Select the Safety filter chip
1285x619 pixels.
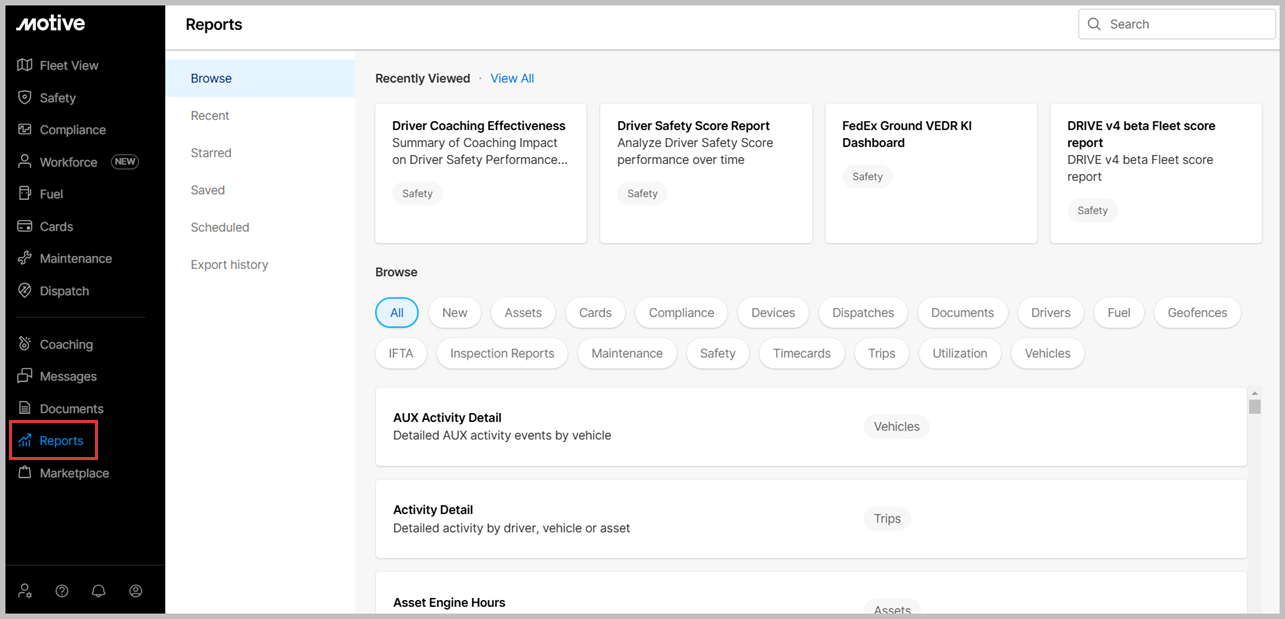[x=717, y=353]
